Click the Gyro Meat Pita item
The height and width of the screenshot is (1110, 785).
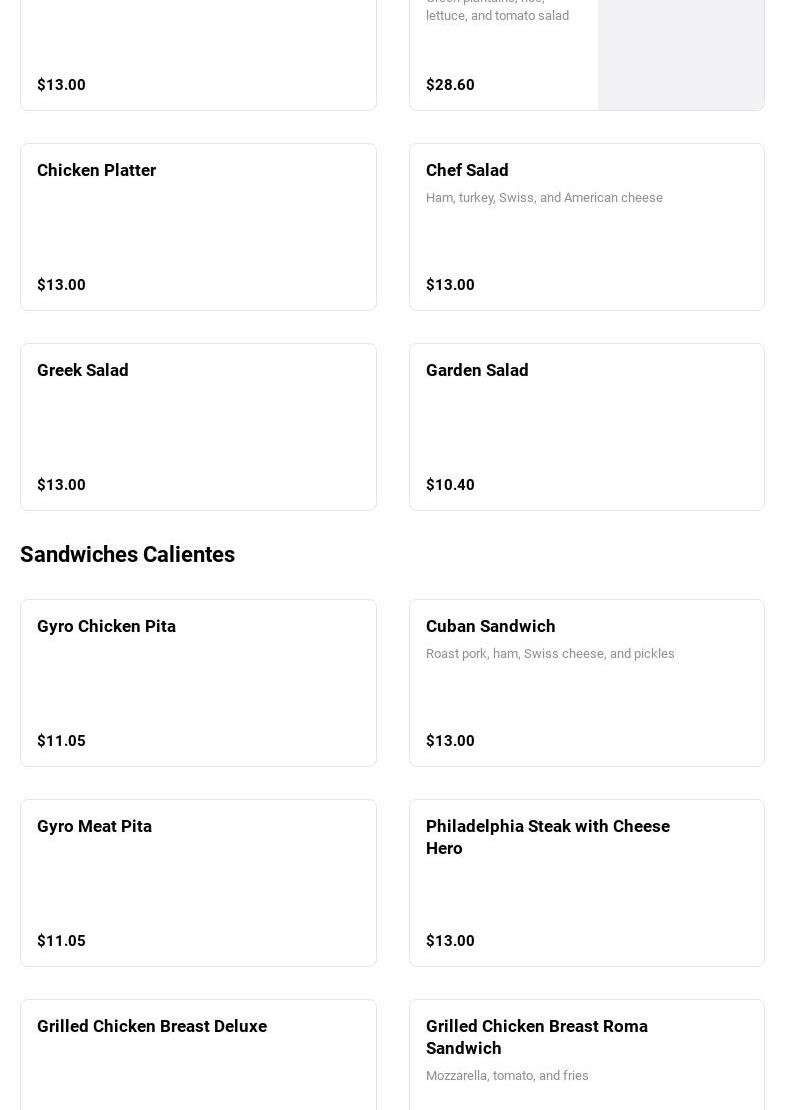pyautogui.click(x=198, y=882)
